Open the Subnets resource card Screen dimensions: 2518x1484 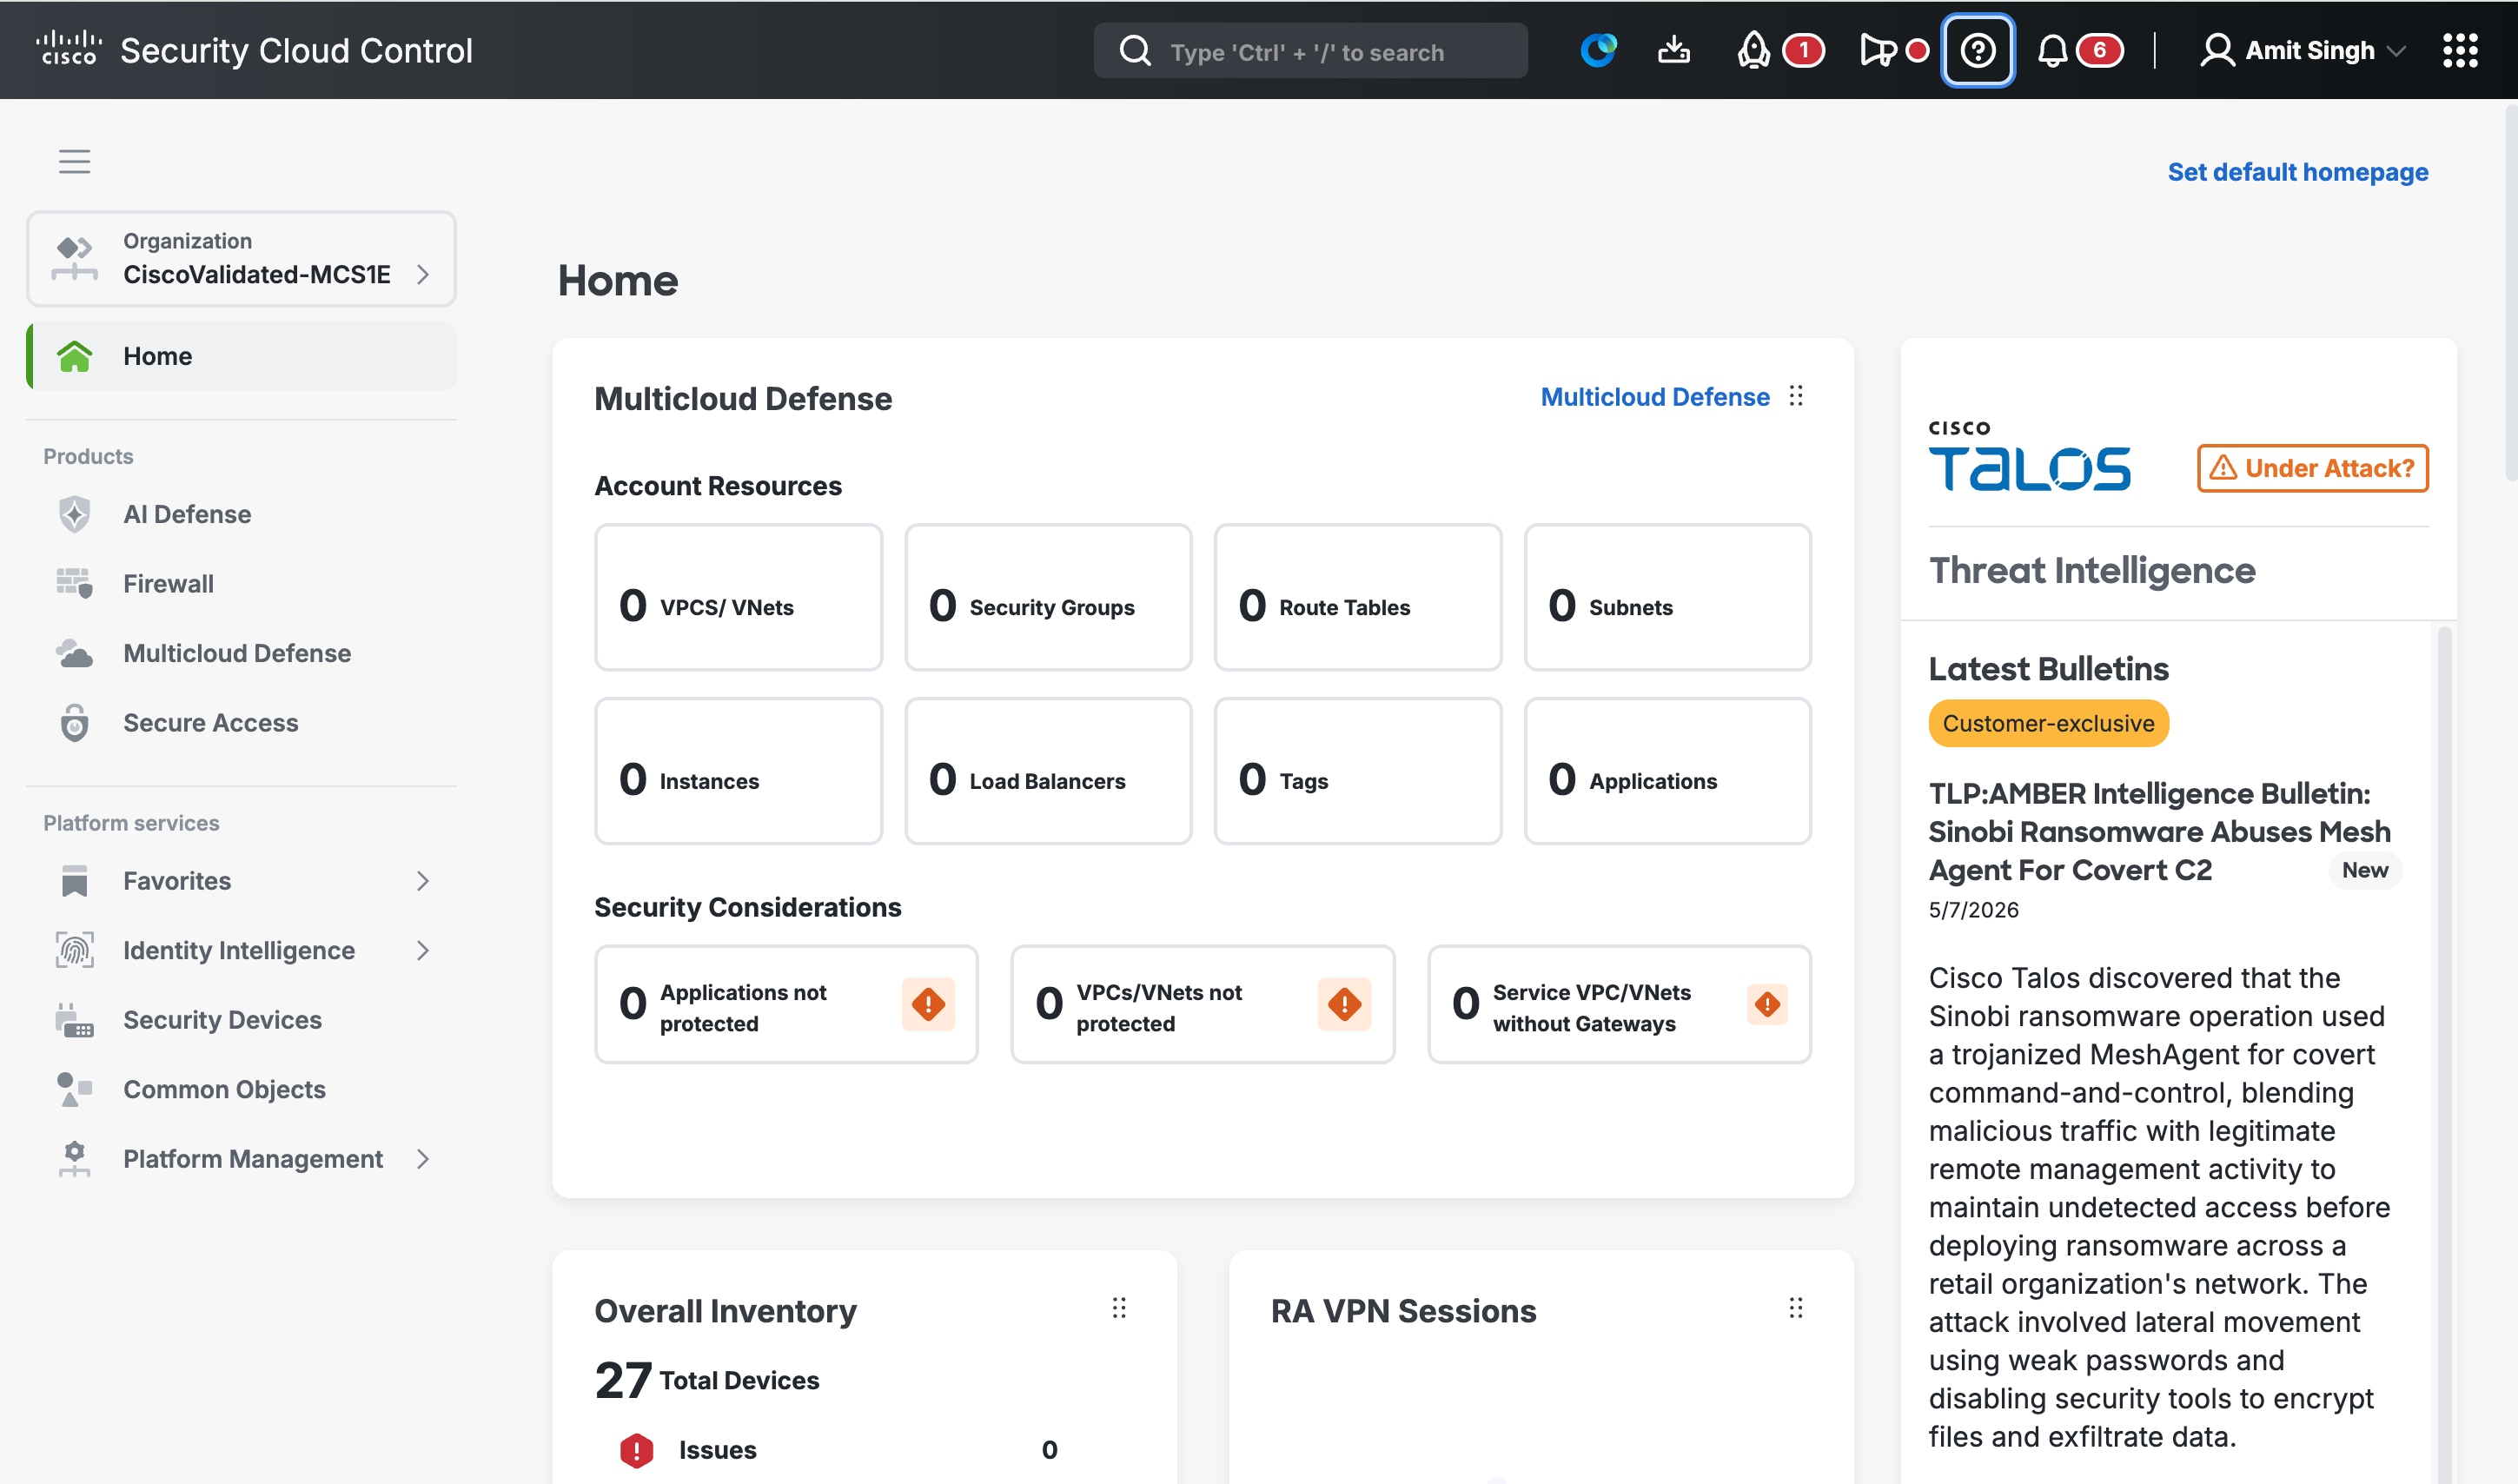tap(1667, 597)
